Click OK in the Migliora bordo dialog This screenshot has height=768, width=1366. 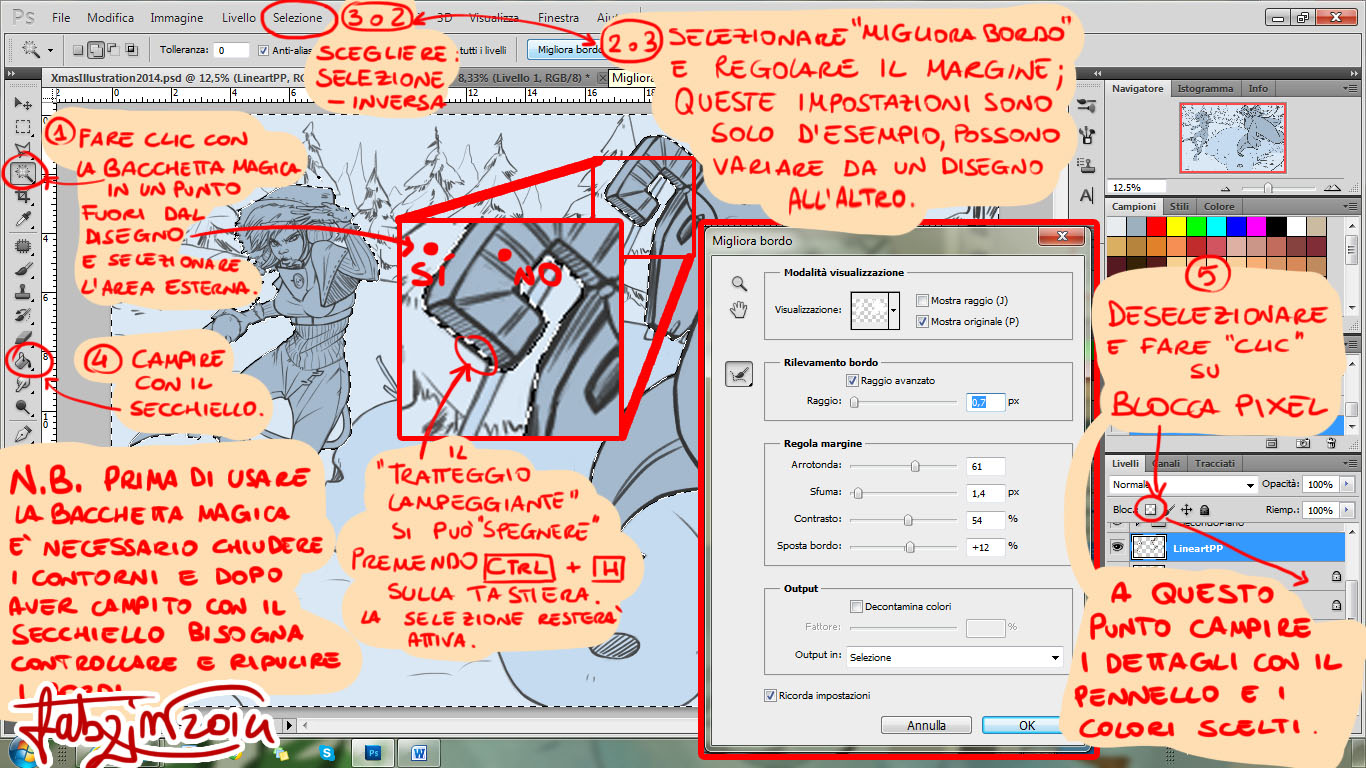coord(1026,726)
